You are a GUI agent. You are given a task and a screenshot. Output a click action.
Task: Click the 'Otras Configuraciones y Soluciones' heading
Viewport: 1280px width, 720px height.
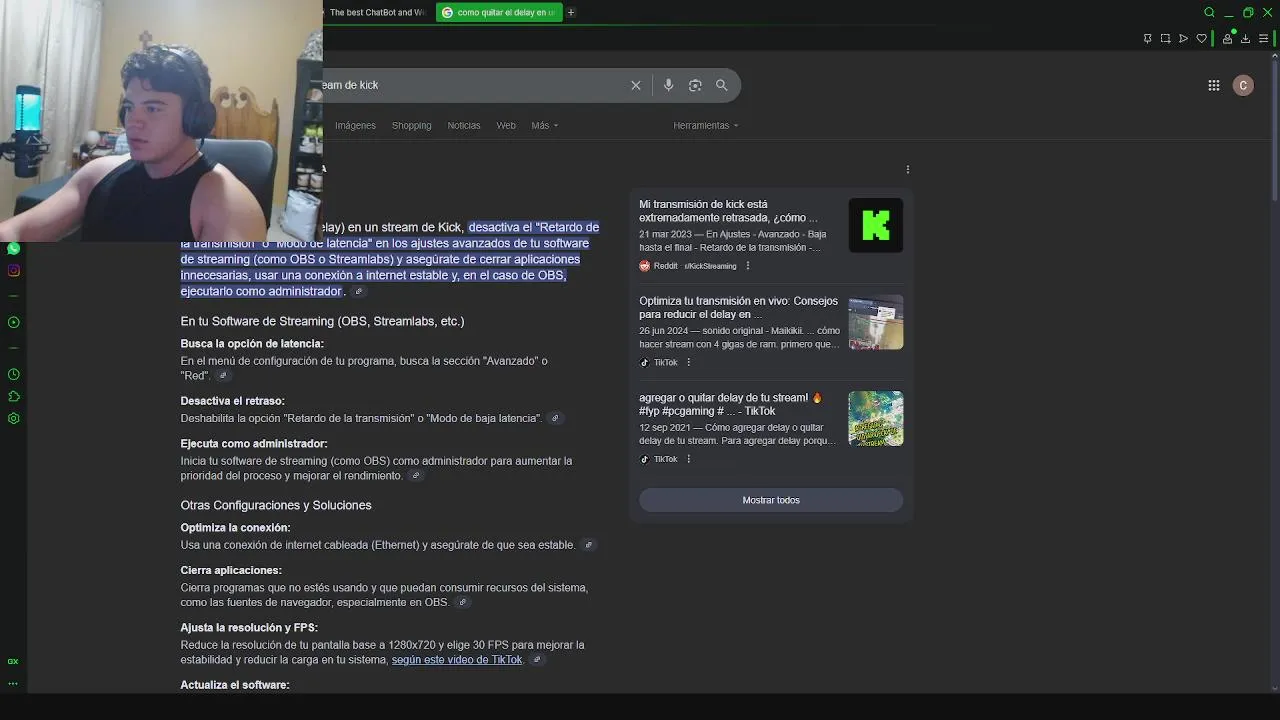(x=276, y=505)
